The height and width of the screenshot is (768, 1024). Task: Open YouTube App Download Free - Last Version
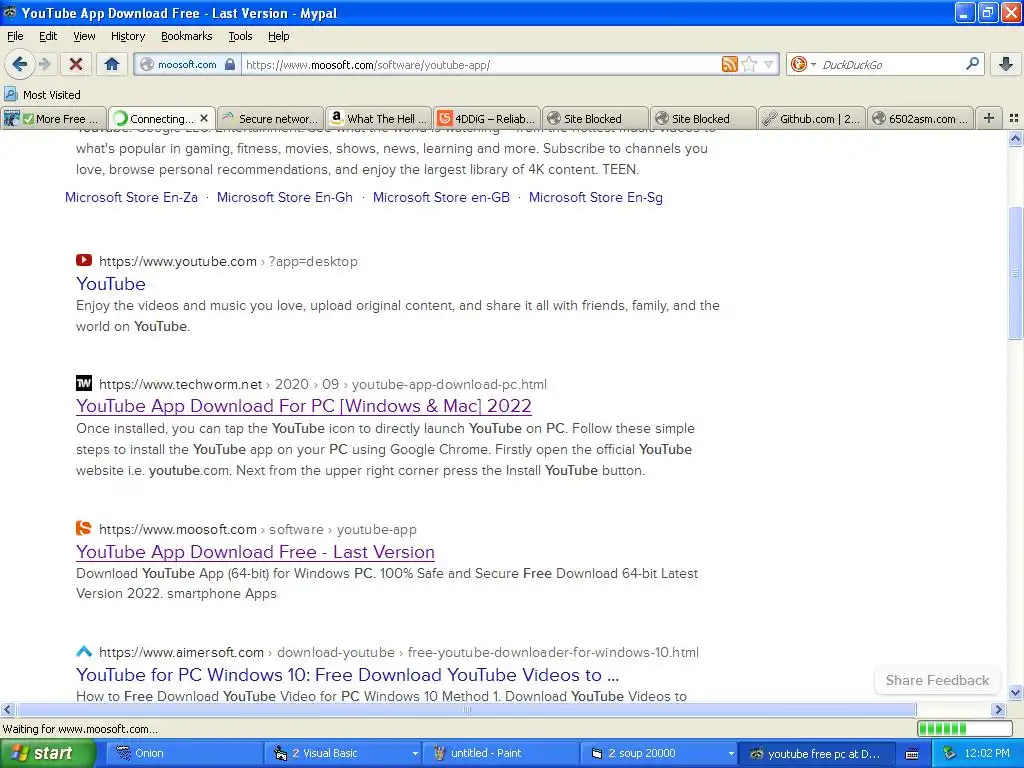[255, 552]
